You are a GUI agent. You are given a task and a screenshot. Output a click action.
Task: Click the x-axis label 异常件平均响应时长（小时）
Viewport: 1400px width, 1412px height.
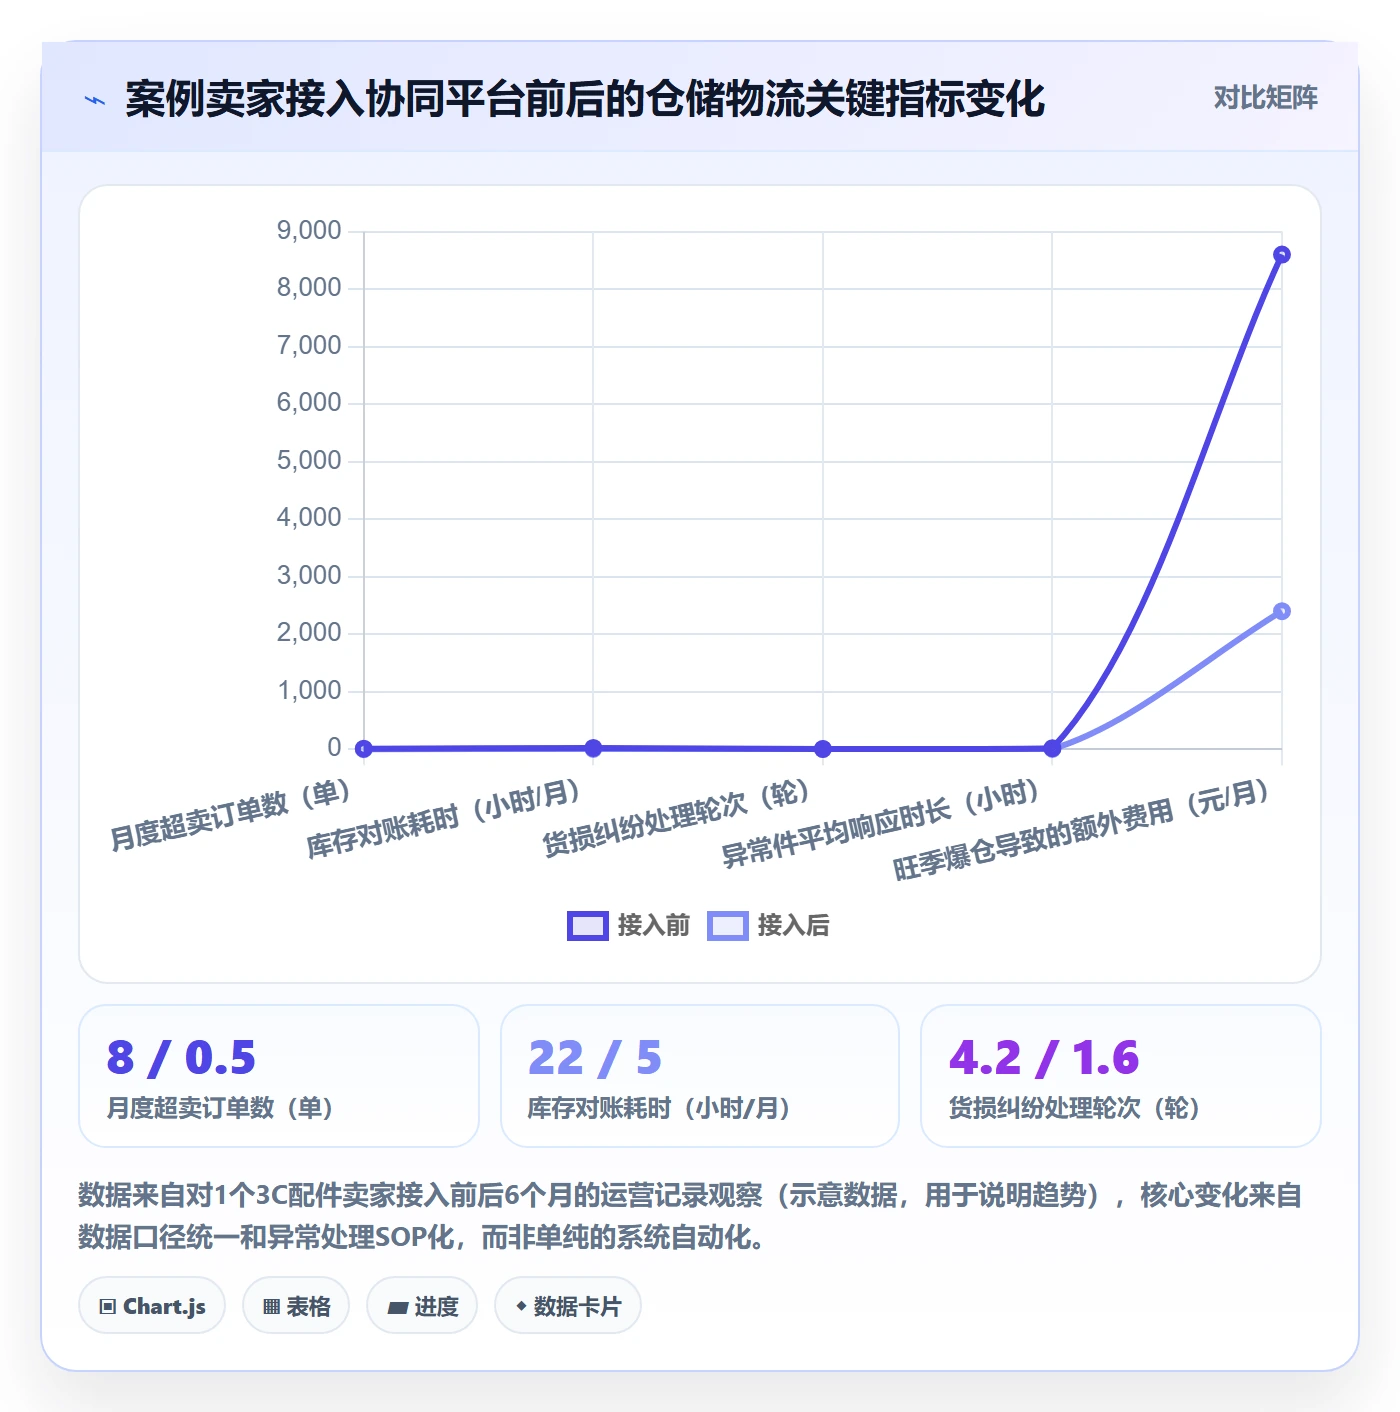882,824
